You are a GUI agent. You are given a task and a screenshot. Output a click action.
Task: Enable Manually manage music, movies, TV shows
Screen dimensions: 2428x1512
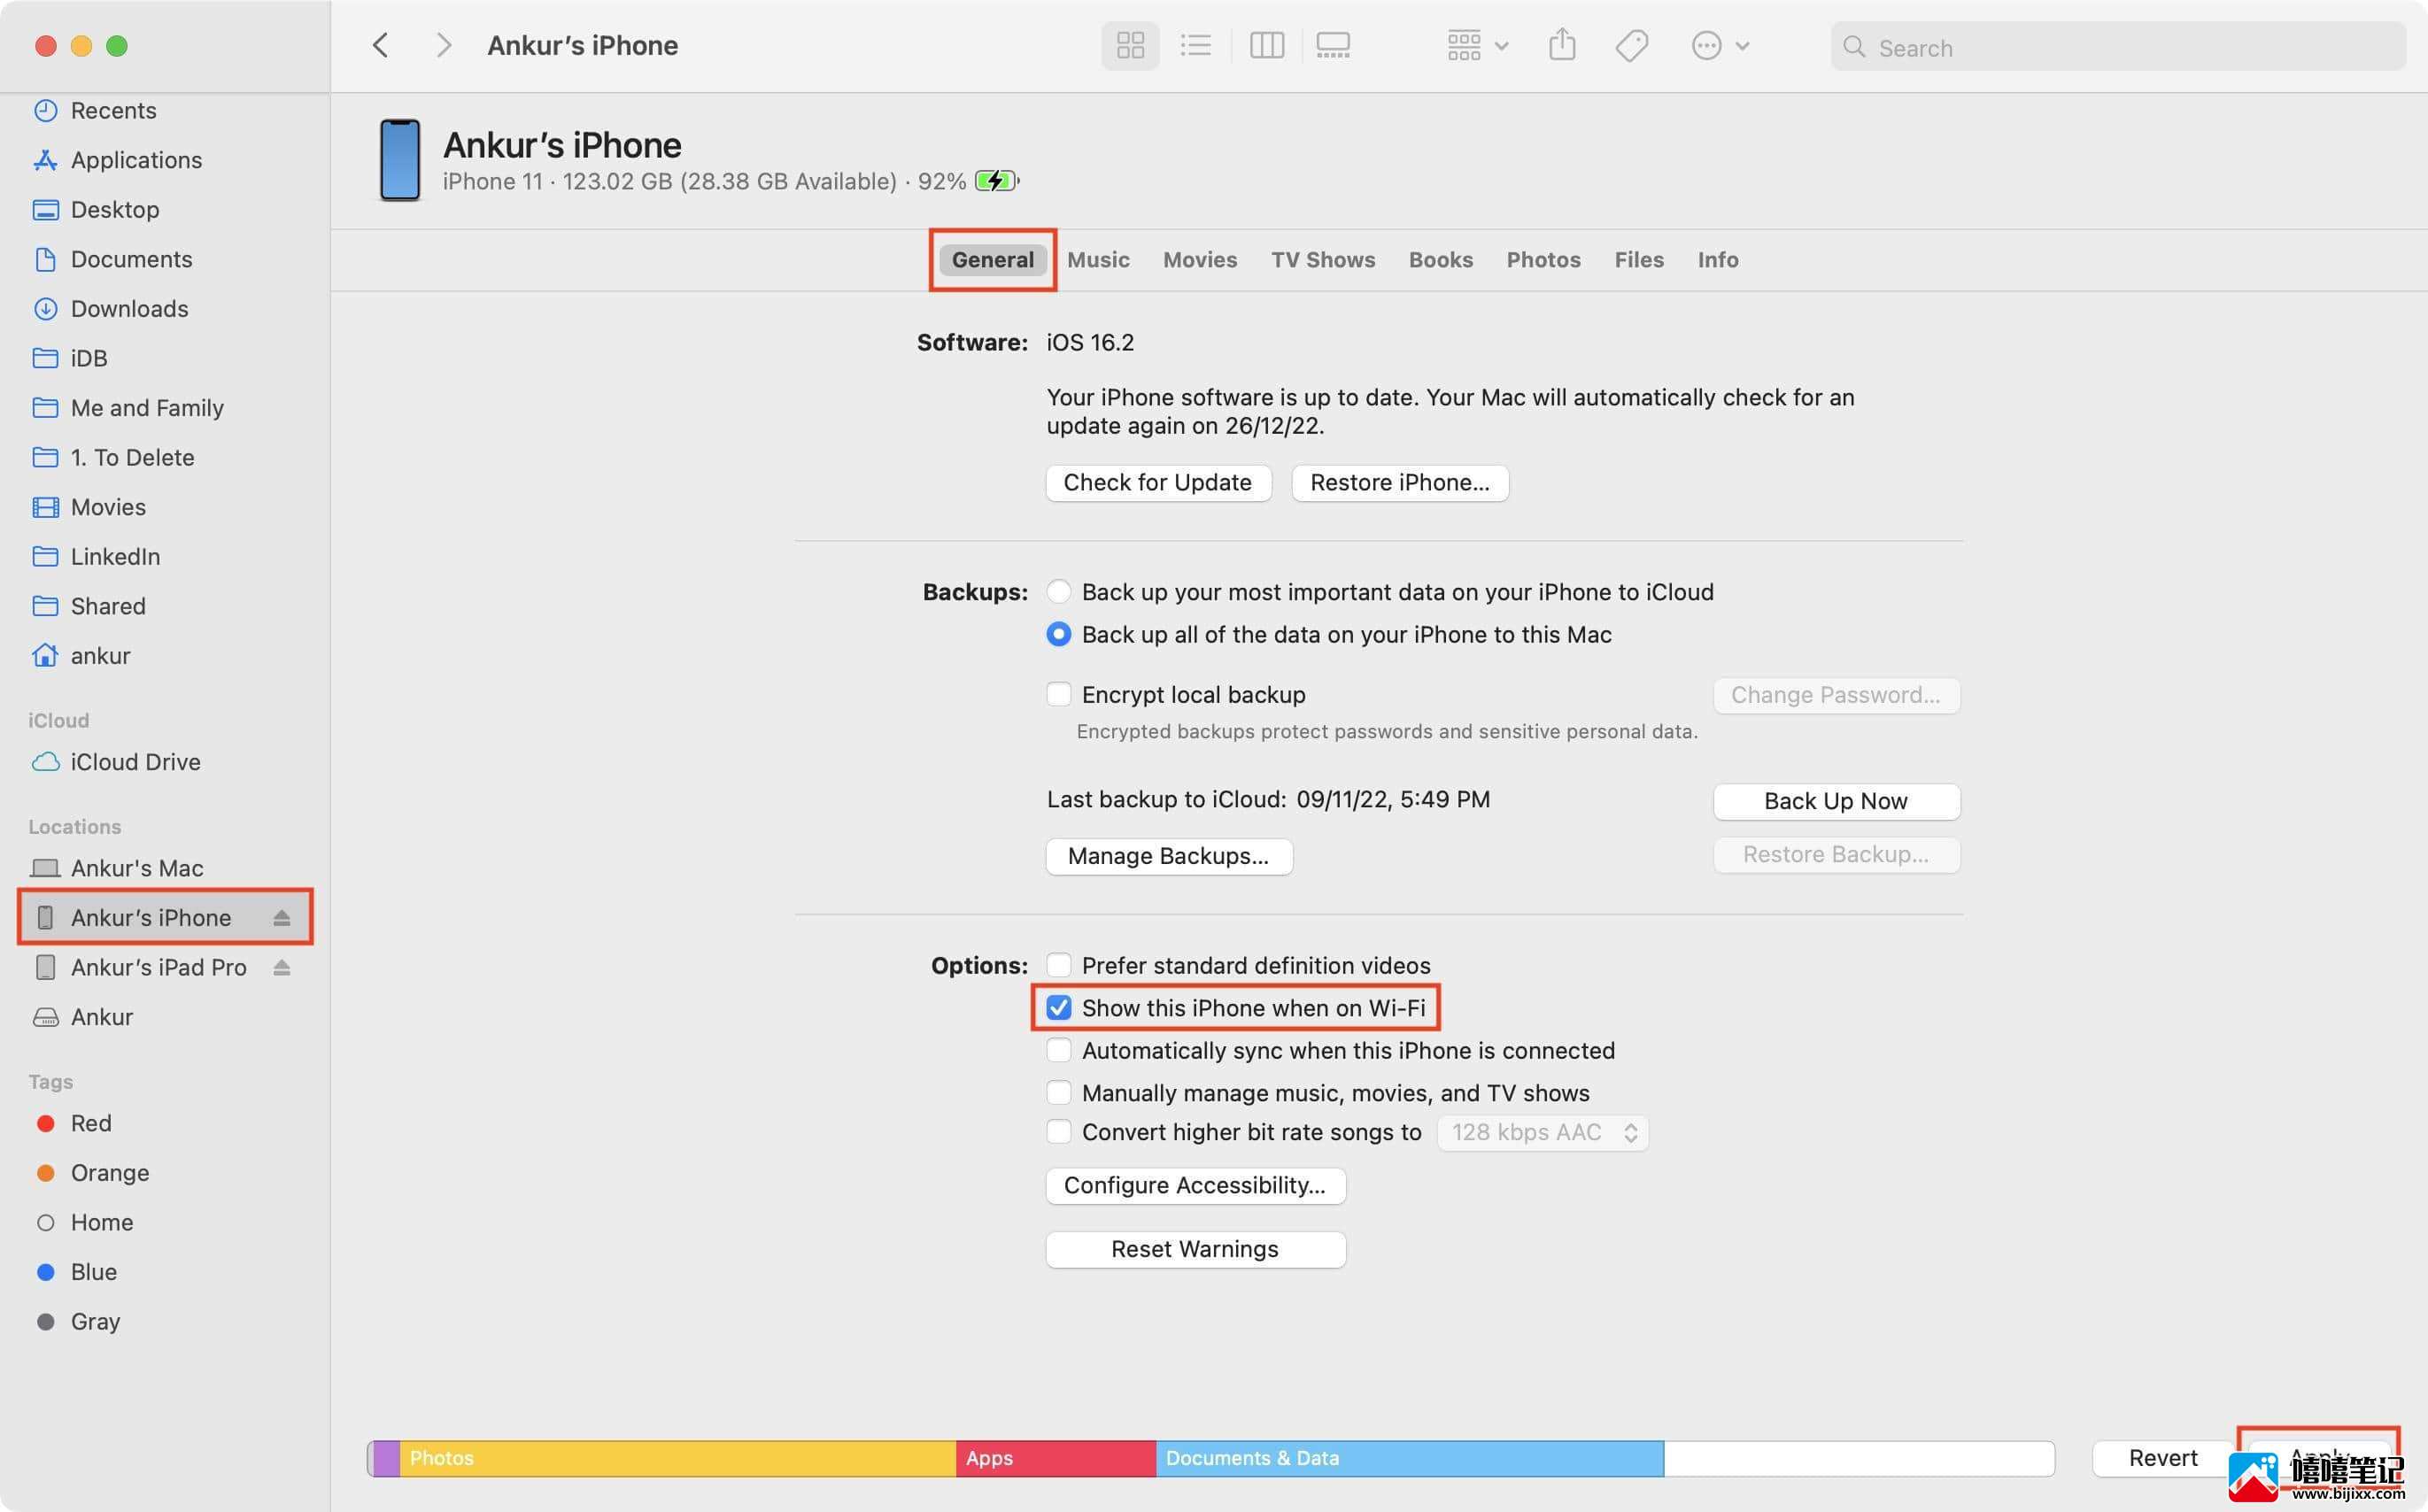click(1058, 1092)
